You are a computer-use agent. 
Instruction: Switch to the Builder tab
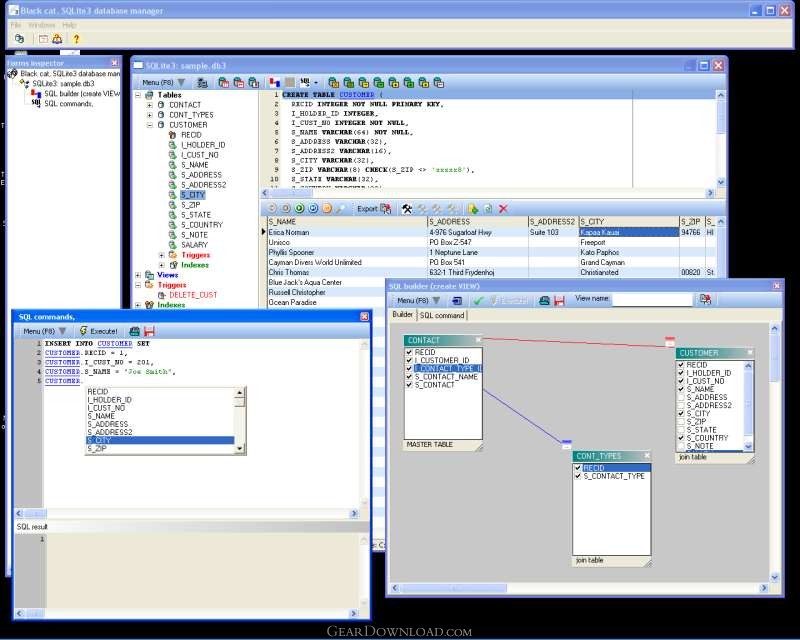click(x=403, y=314)
